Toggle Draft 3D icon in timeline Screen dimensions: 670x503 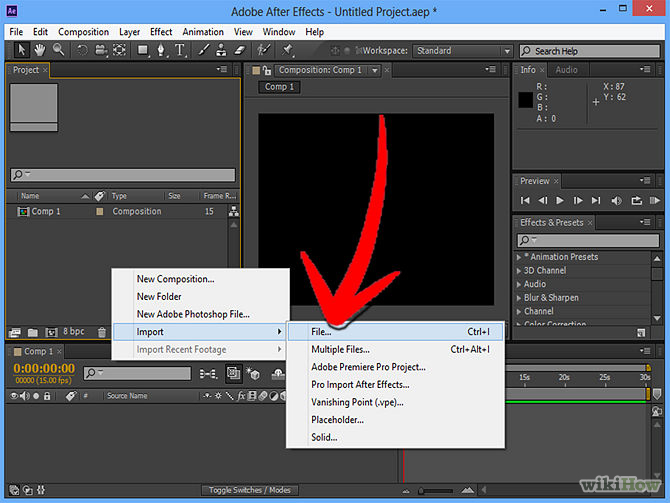point(253,374)
